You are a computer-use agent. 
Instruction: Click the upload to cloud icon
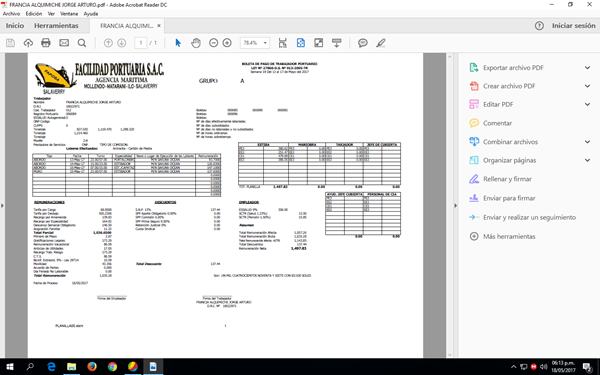click(28, 43)
